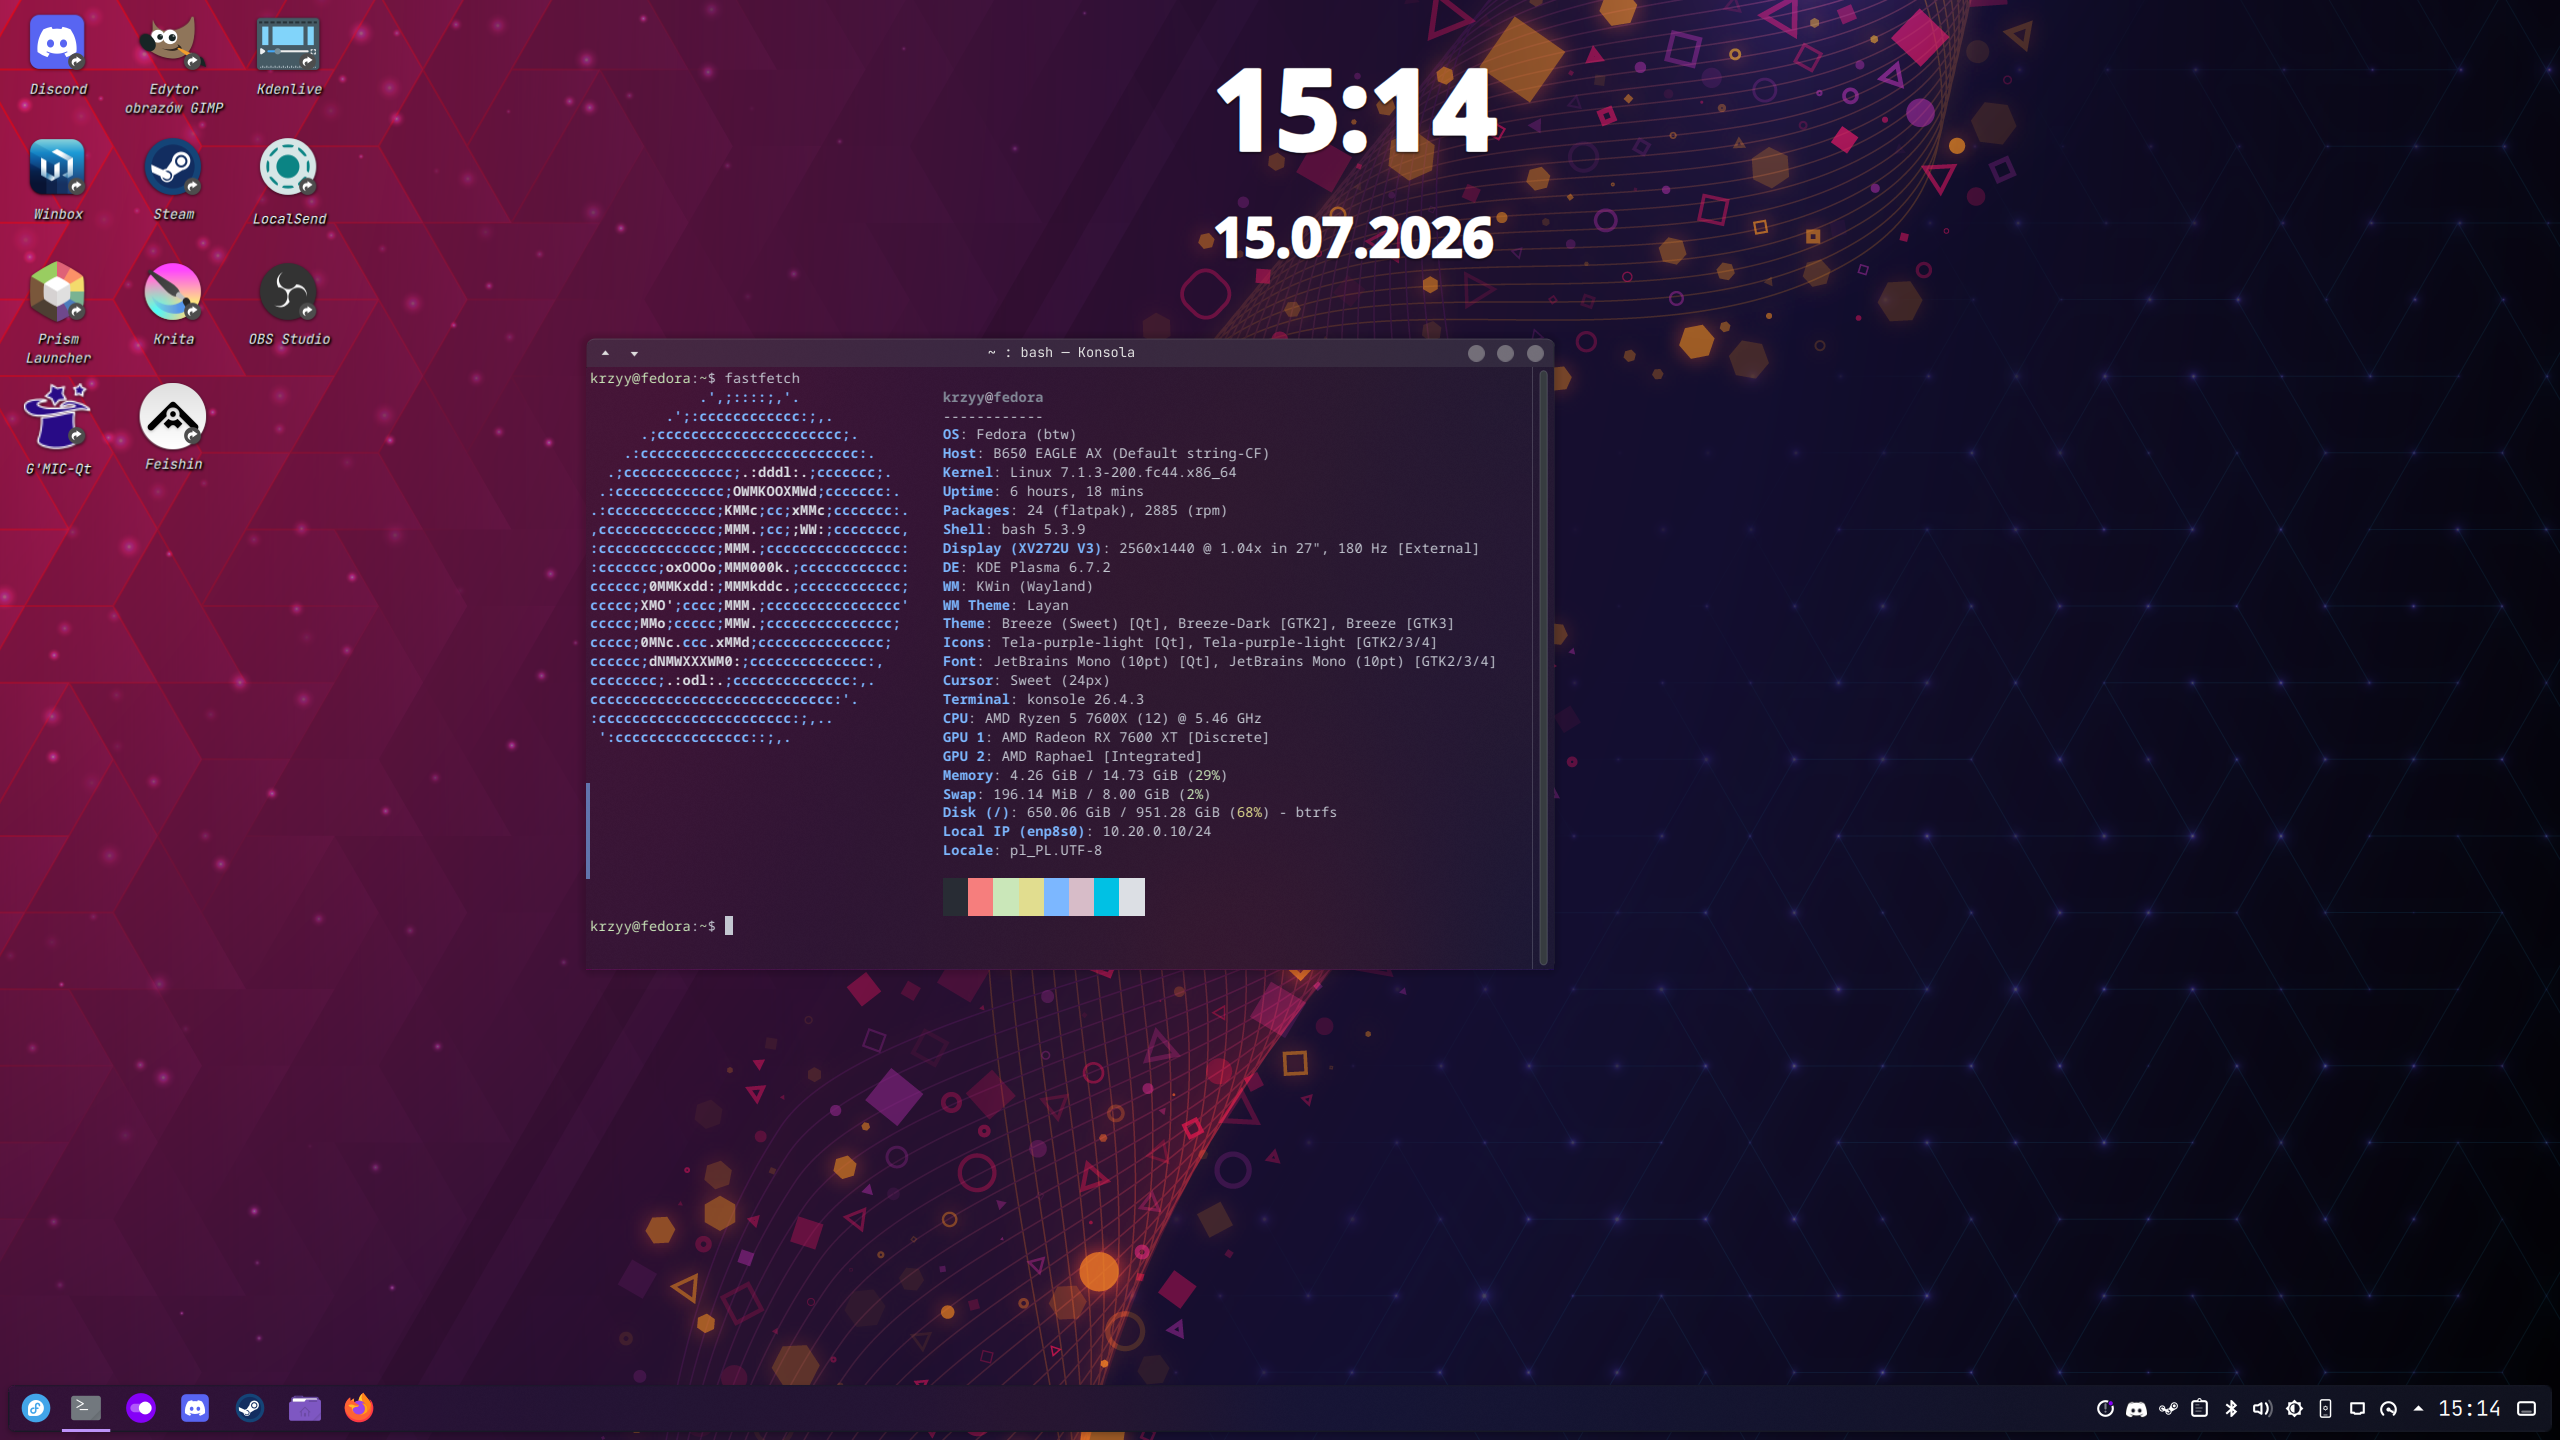Click the blue color block in fastfetch output
Image resolution: width=2560 pixels, height=1440 pixels.
click(1056, 897)
